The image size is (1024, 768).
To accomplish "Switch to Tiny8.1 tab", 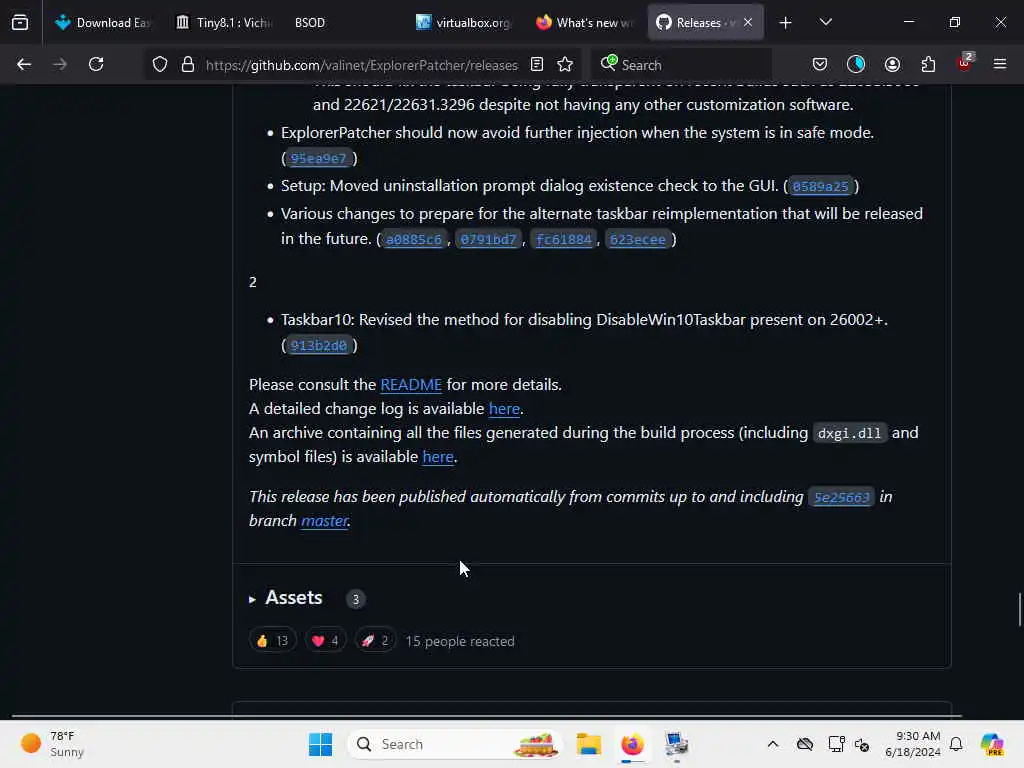I will [224, 22].
